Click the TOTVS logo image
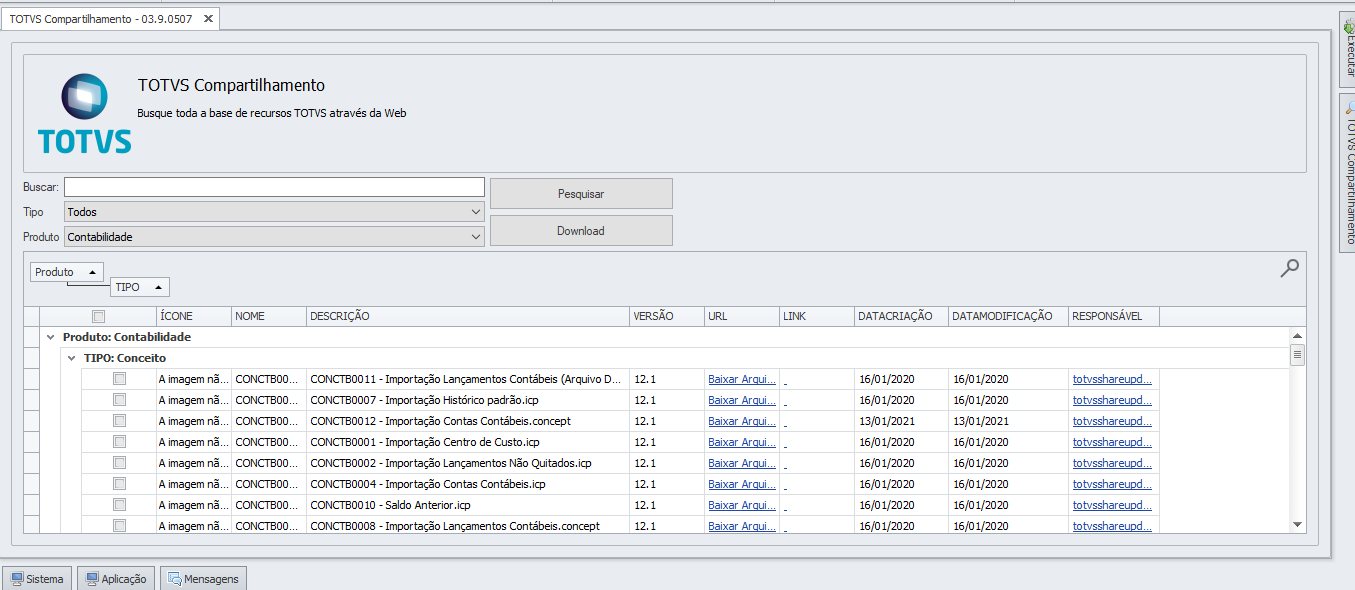The image size is (1355, 590). [x=85, y=114]
